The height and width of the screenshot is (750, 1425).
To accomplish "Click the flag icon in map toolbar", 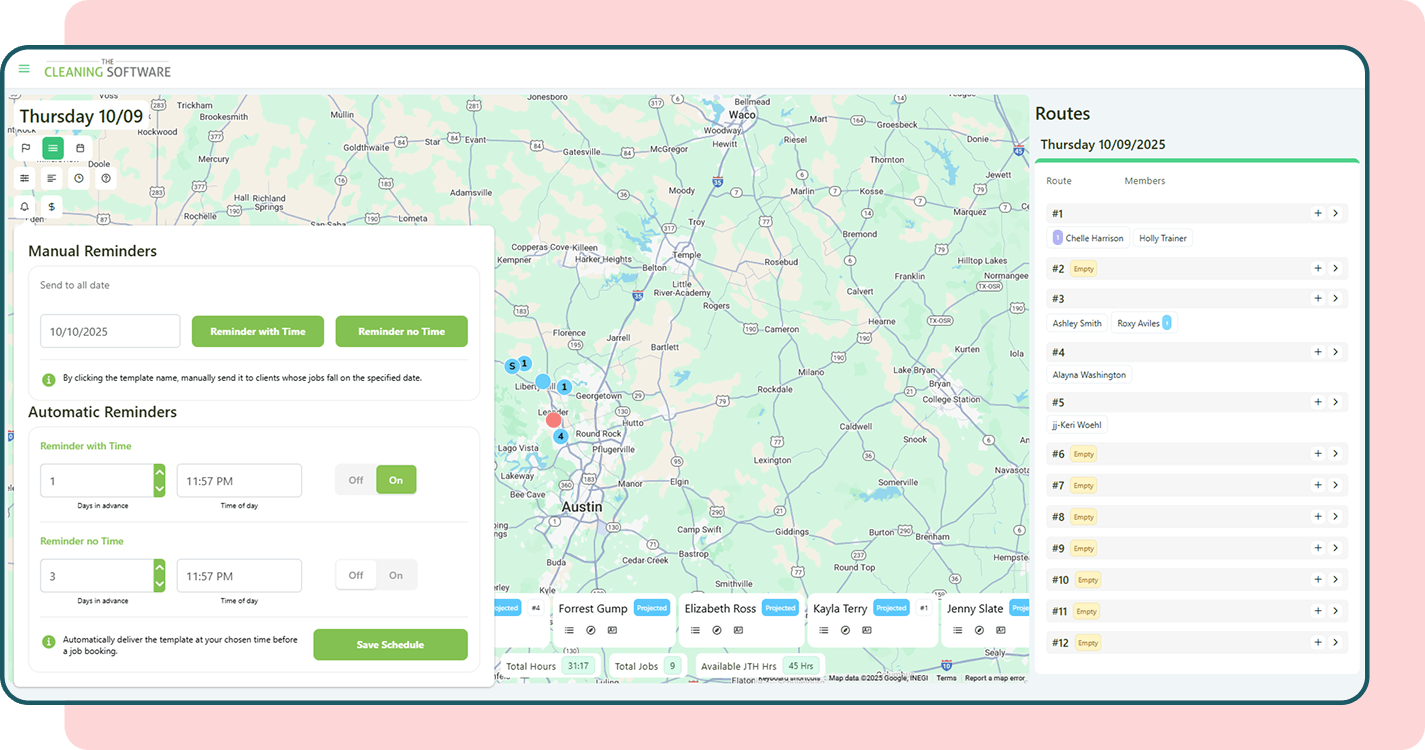I will [x=26, y=148].
